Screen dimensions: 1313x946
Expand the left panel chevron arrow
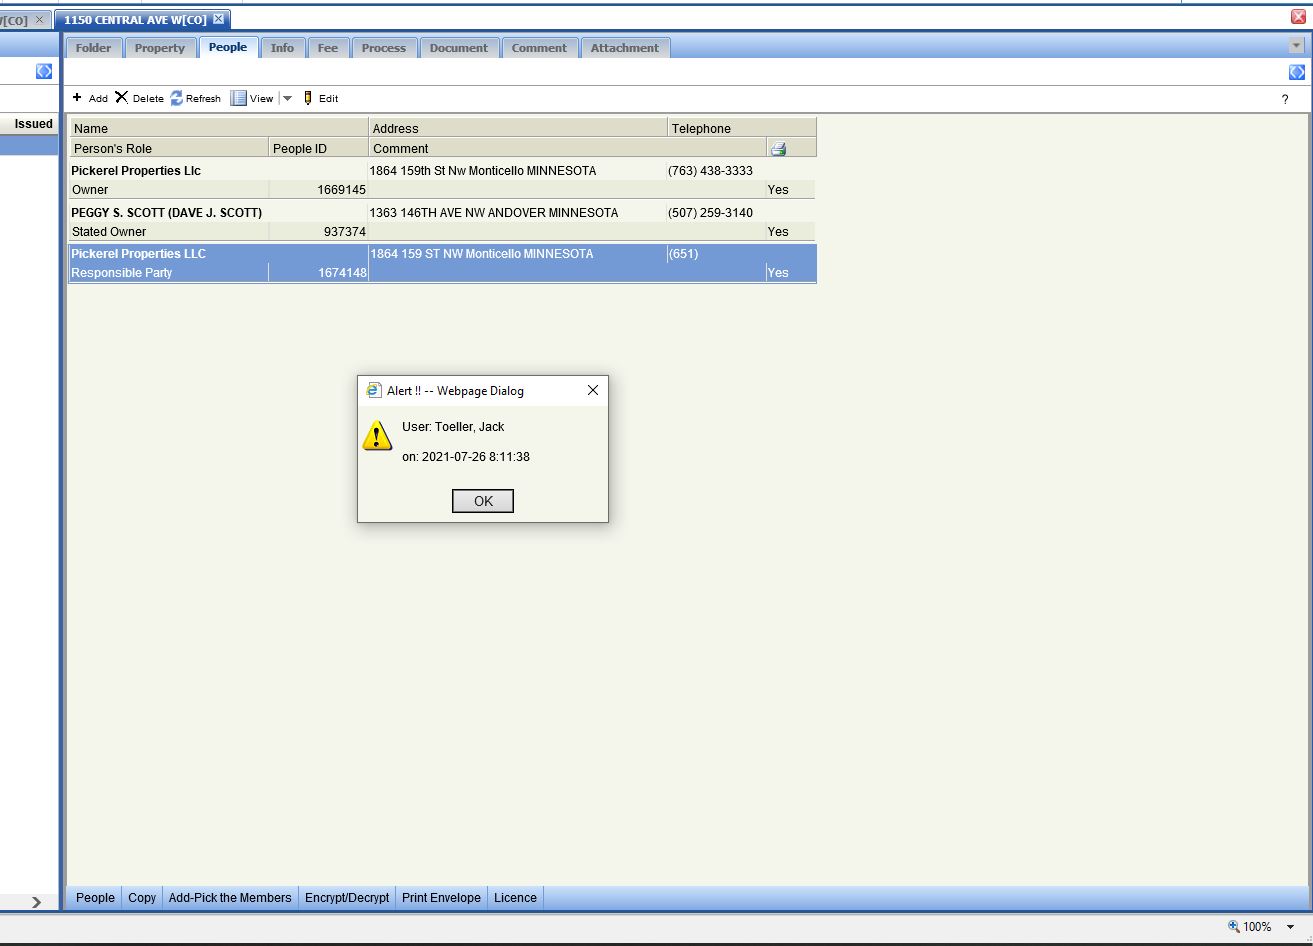click(37, 902)
